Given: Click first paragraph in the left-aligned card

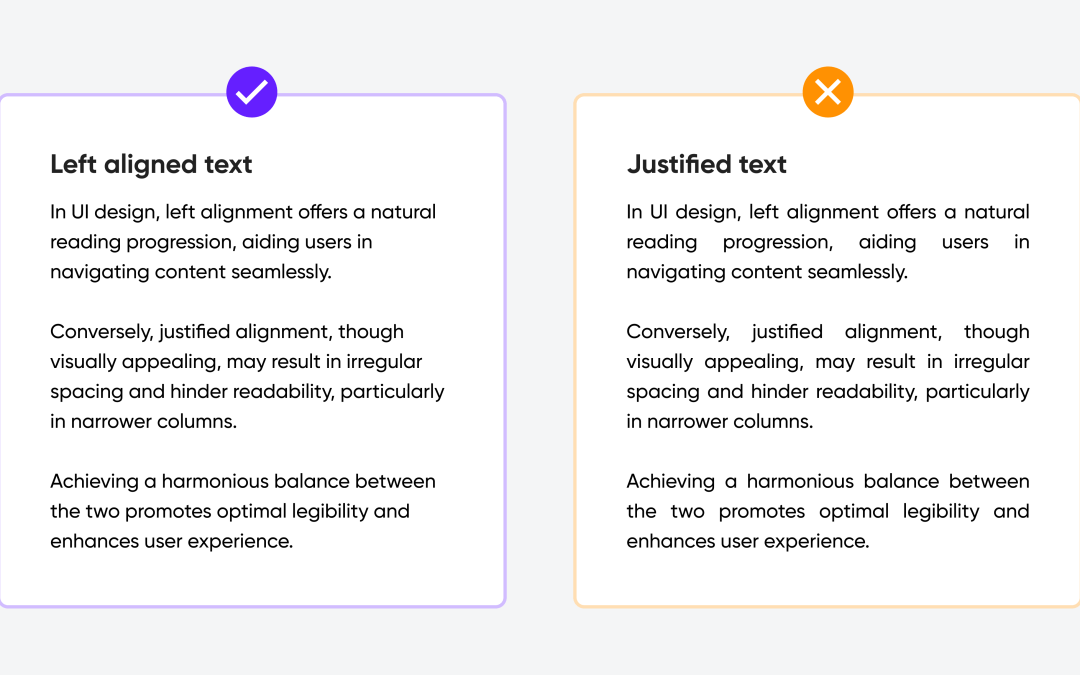Looking at the screenshot, I should (243, 241).
